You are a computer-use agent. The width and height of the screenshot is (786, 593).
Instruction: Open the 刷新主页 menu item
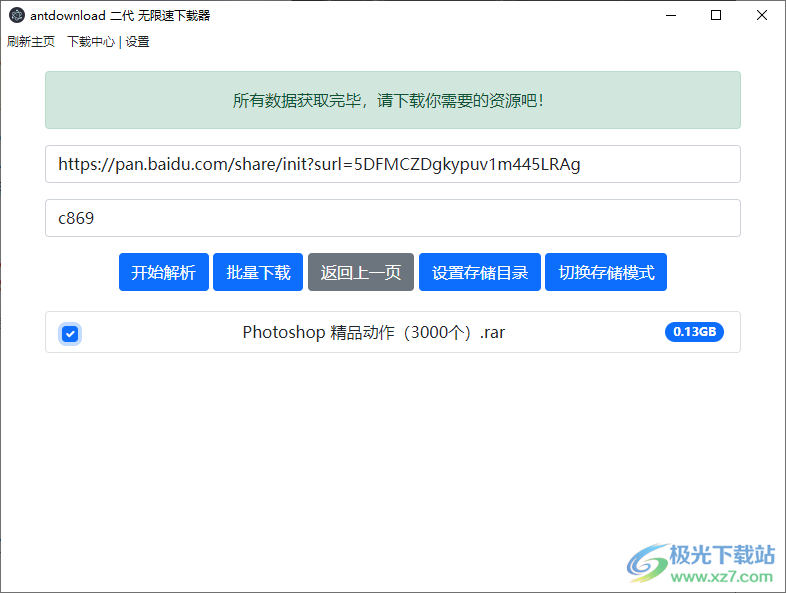click(x=31, y=42)
